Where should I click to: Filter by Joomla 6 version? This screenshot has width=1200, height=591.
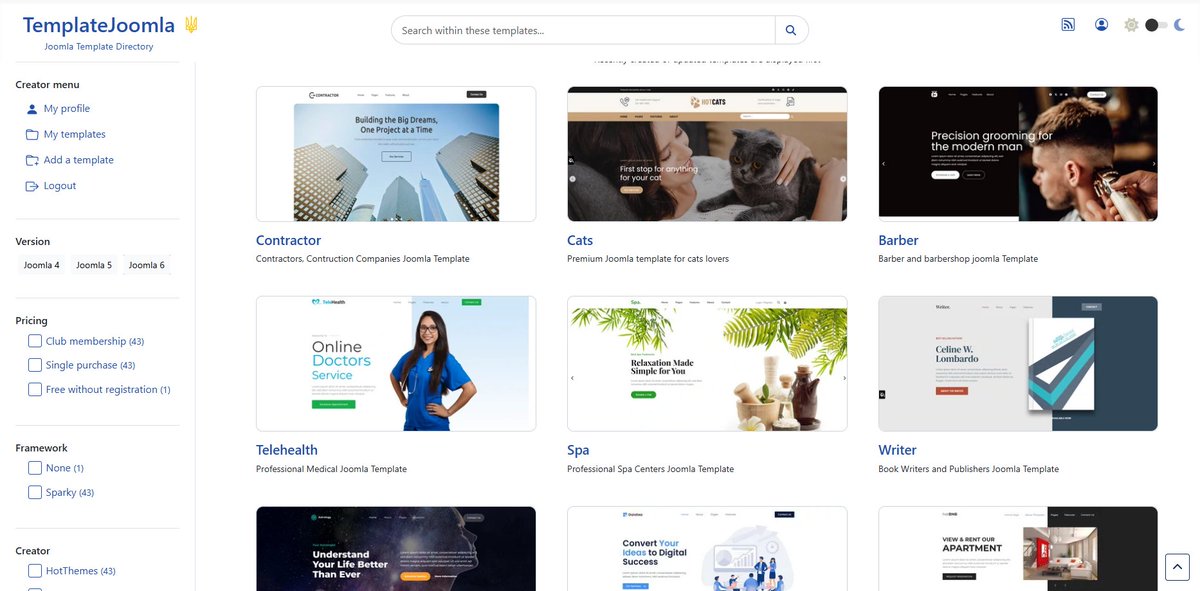click(146, 265)
